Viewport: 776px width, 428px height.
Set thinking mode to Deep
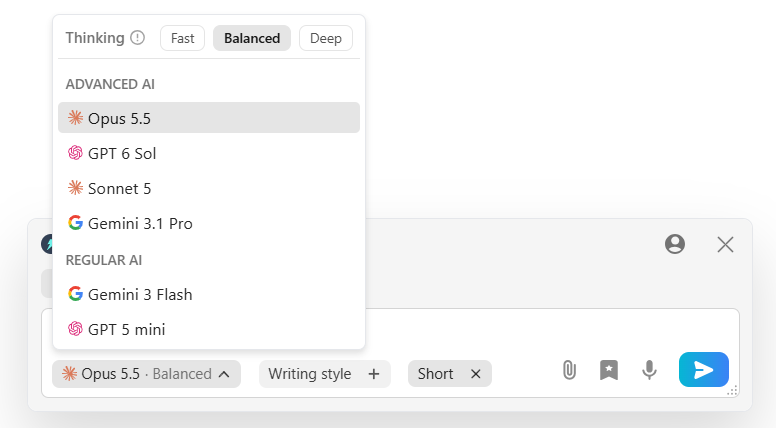coord(326,38)
